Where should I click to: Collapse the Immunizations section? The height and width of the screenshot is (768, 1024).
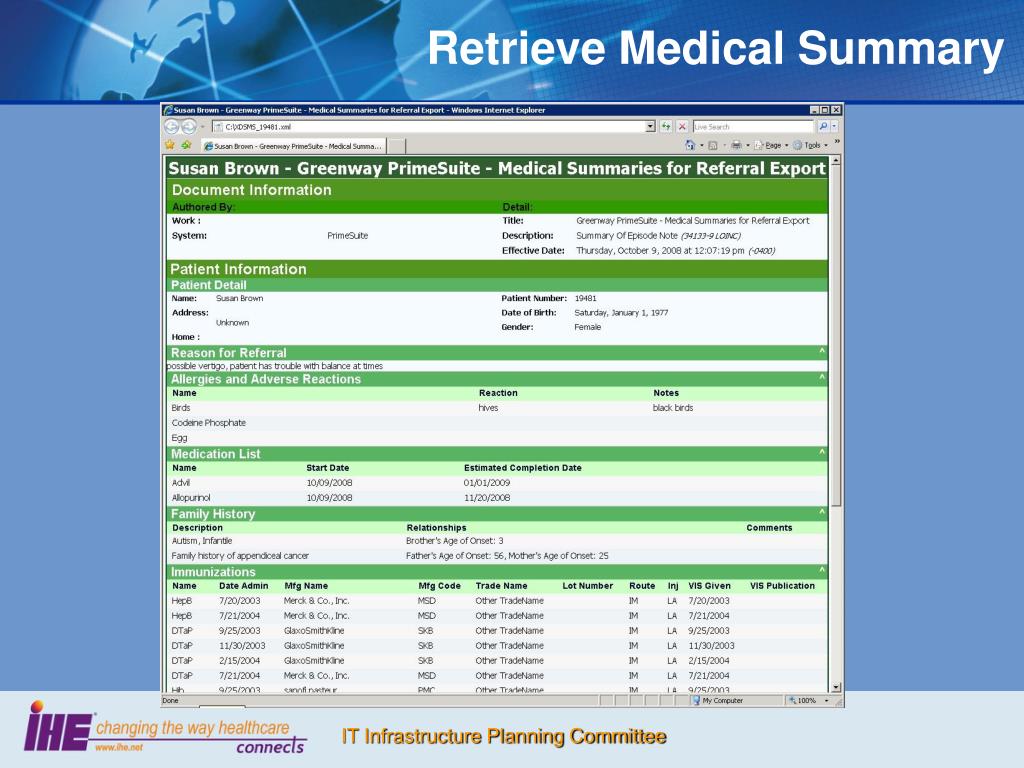(x=822, y=570)
